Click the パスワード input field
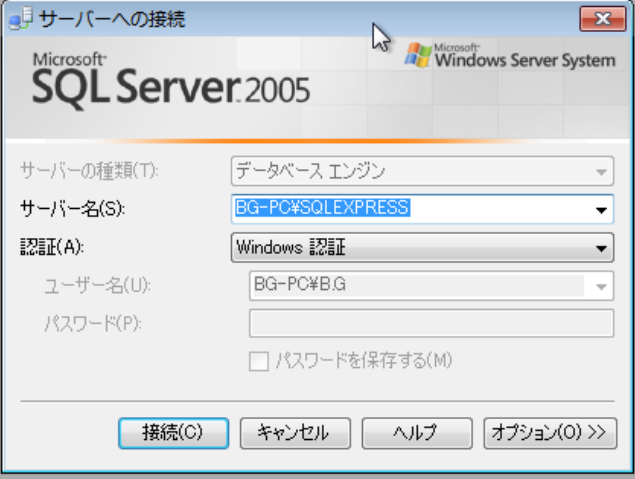This screenshot has height=479, width=635. 431,324
